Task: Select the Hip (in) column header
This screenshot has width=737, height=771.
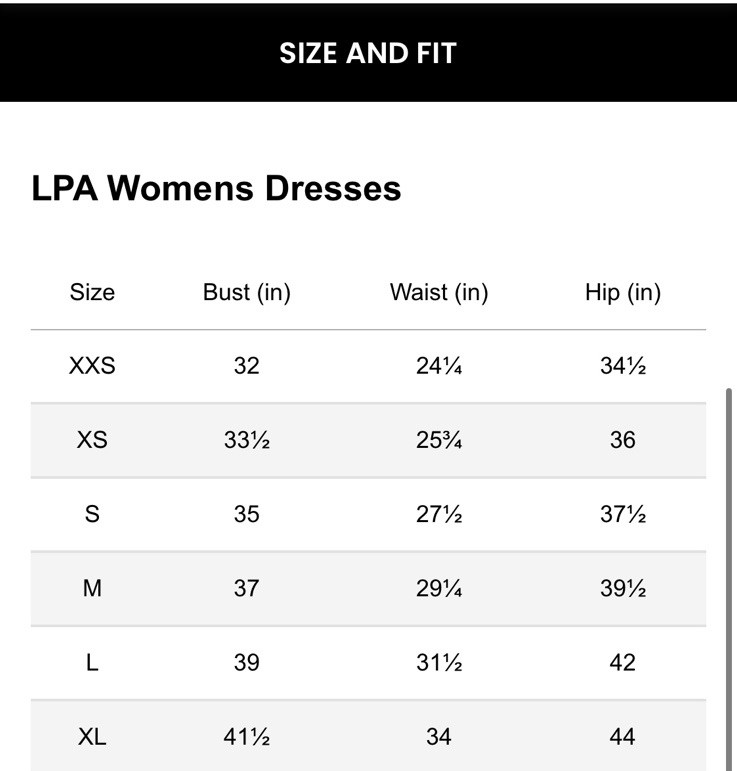Action: click(622, 292)
